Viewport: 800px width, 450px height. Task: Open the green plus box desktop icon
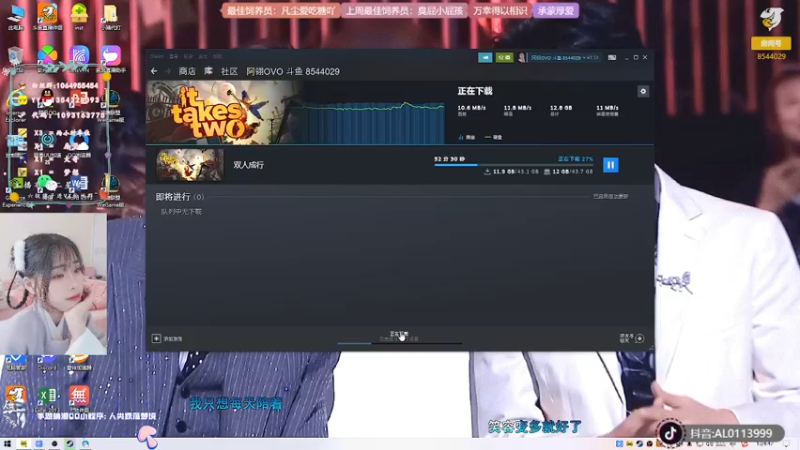79,16
